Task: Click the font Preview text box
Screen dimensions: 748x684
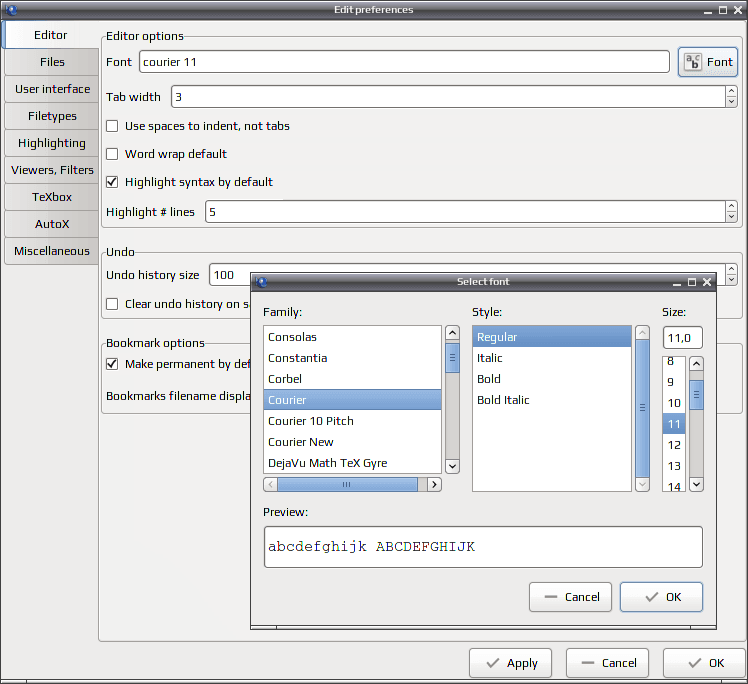Action: pyautogui.click(x=483, y=547)
